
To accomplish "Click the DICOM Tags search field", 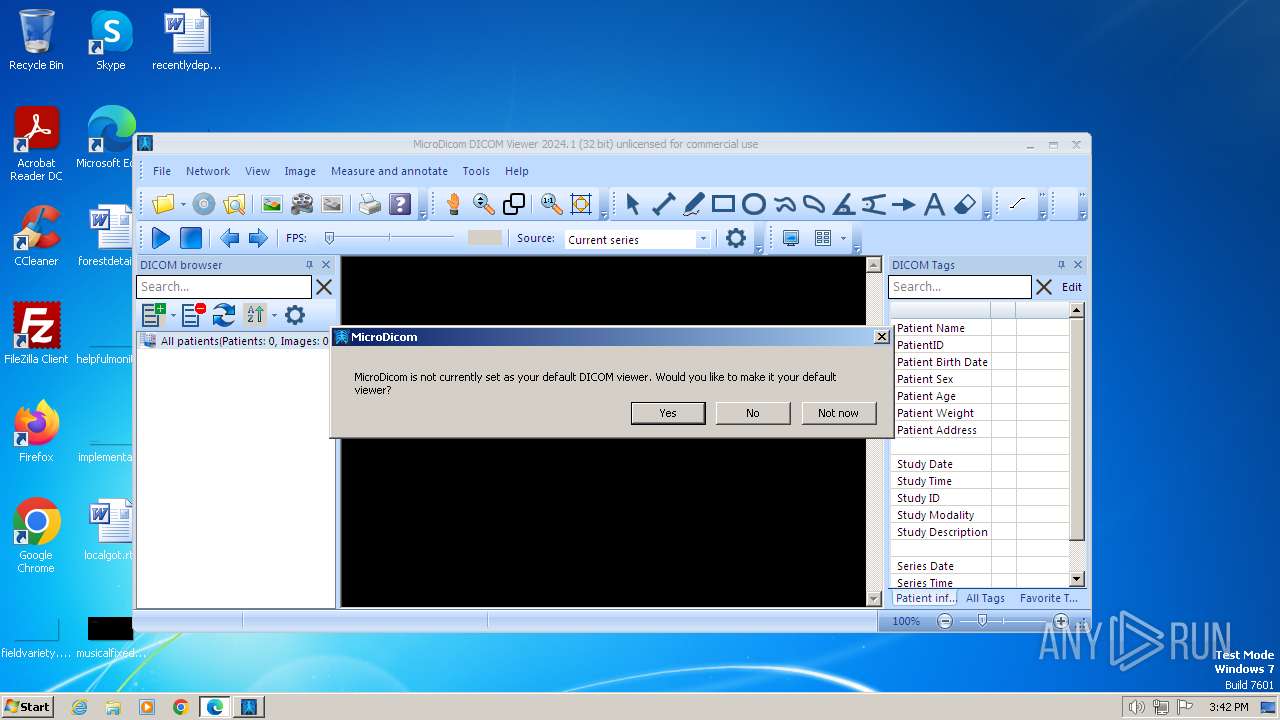I will (960, 287).
